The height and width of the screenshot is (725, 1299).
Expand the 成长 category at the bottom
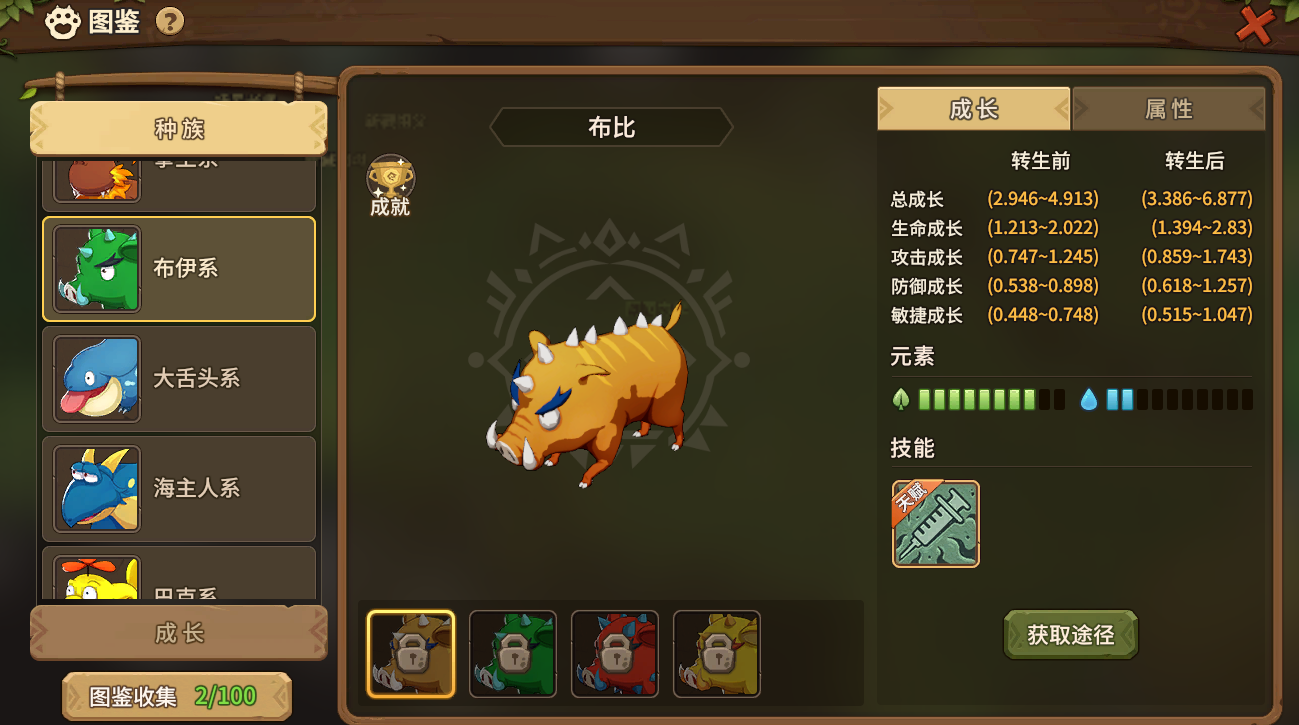[179, 632]
